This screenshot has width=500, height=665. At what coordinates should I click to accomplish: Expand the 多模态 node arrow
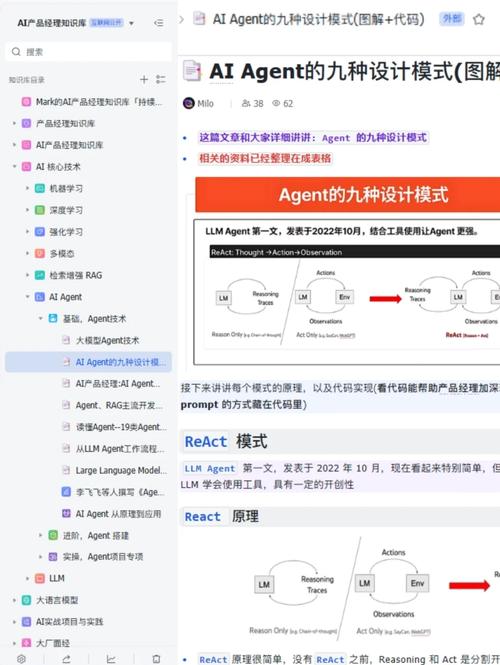(x=27, y=253)
